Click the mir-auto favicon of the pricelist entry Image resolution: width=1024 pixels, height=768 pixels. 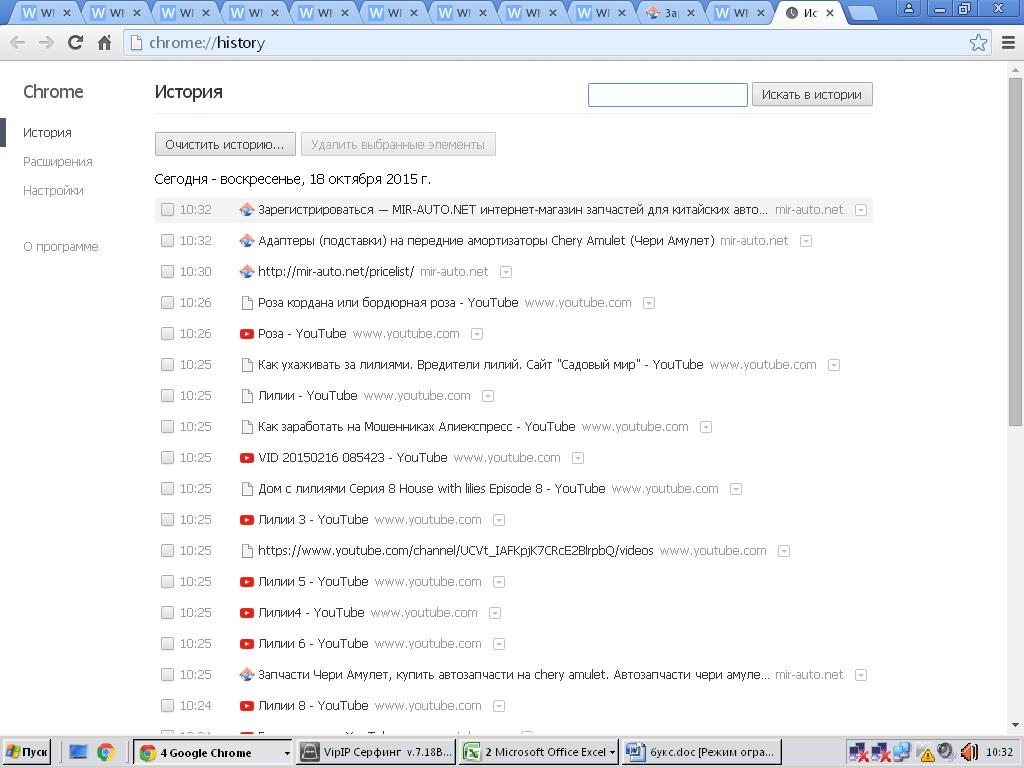246,272
